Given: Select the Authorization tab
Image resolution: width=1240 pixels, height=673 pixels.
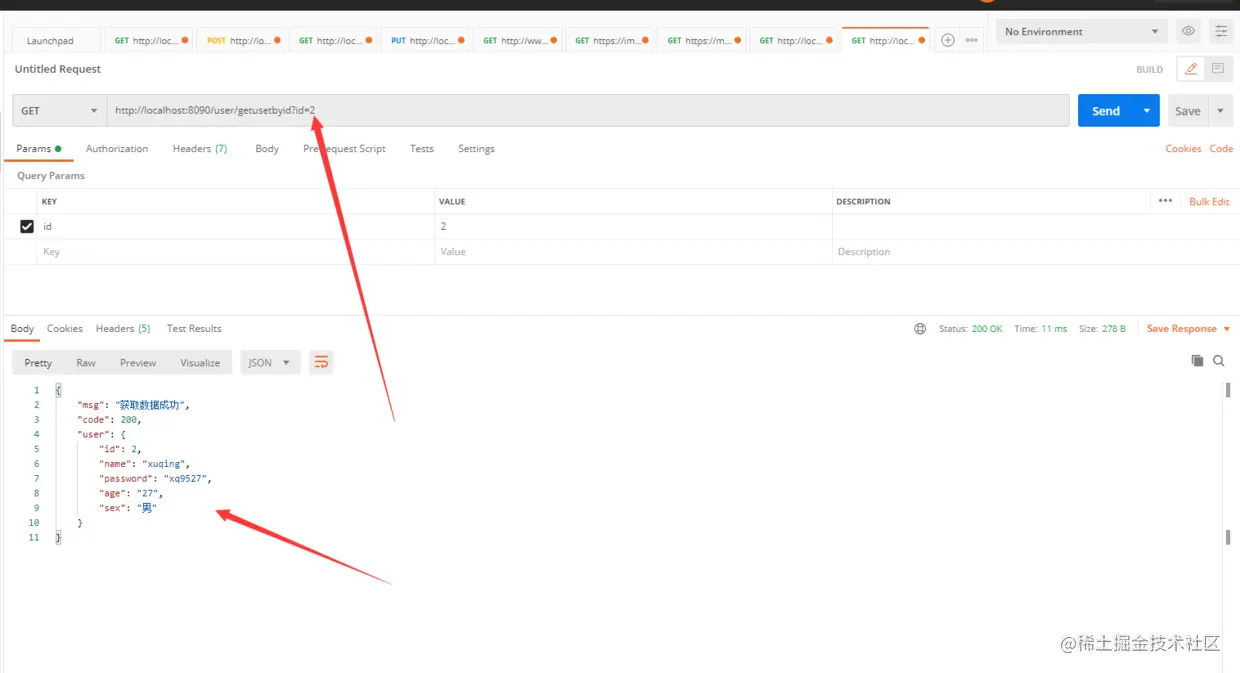Looking at the screenshot, I should coord(117,148).
